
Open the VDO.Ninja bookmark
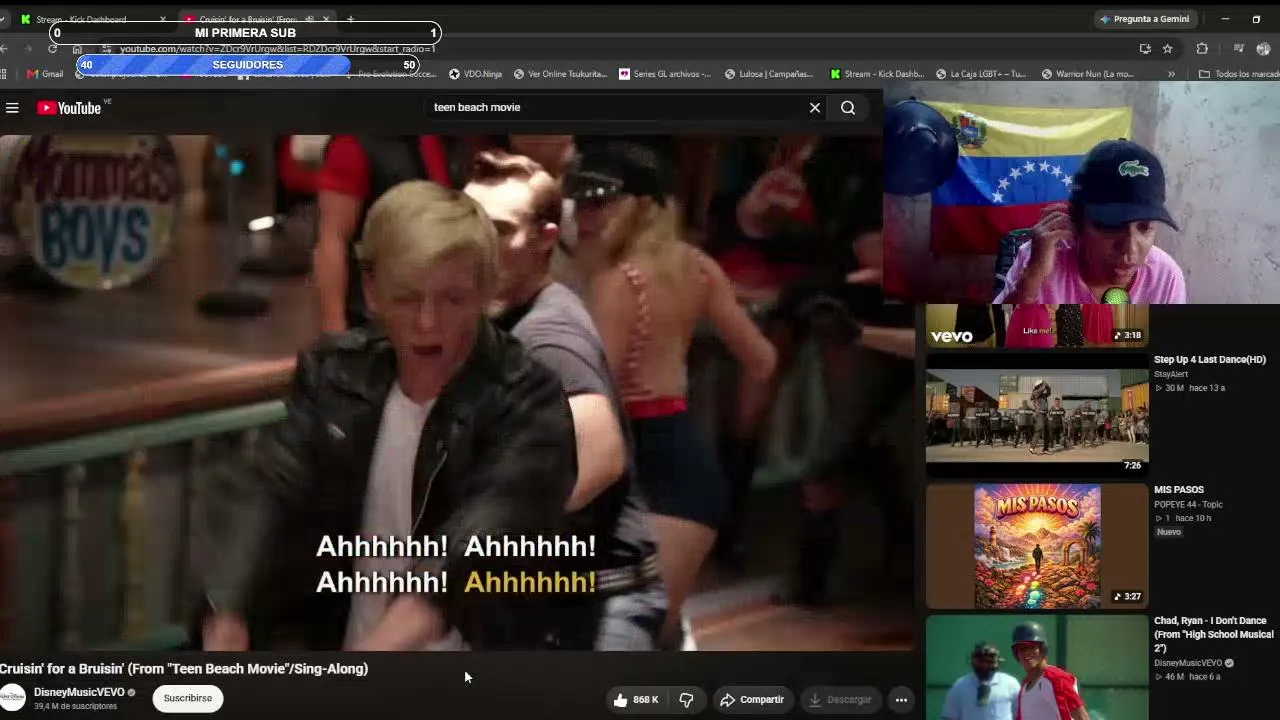point(475,74)
